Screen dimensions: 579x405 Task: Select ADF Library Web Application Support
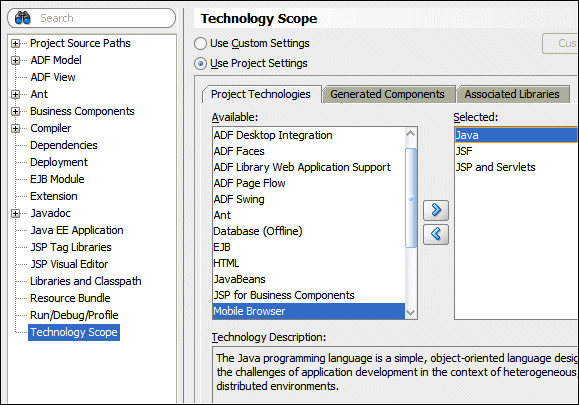309,167
